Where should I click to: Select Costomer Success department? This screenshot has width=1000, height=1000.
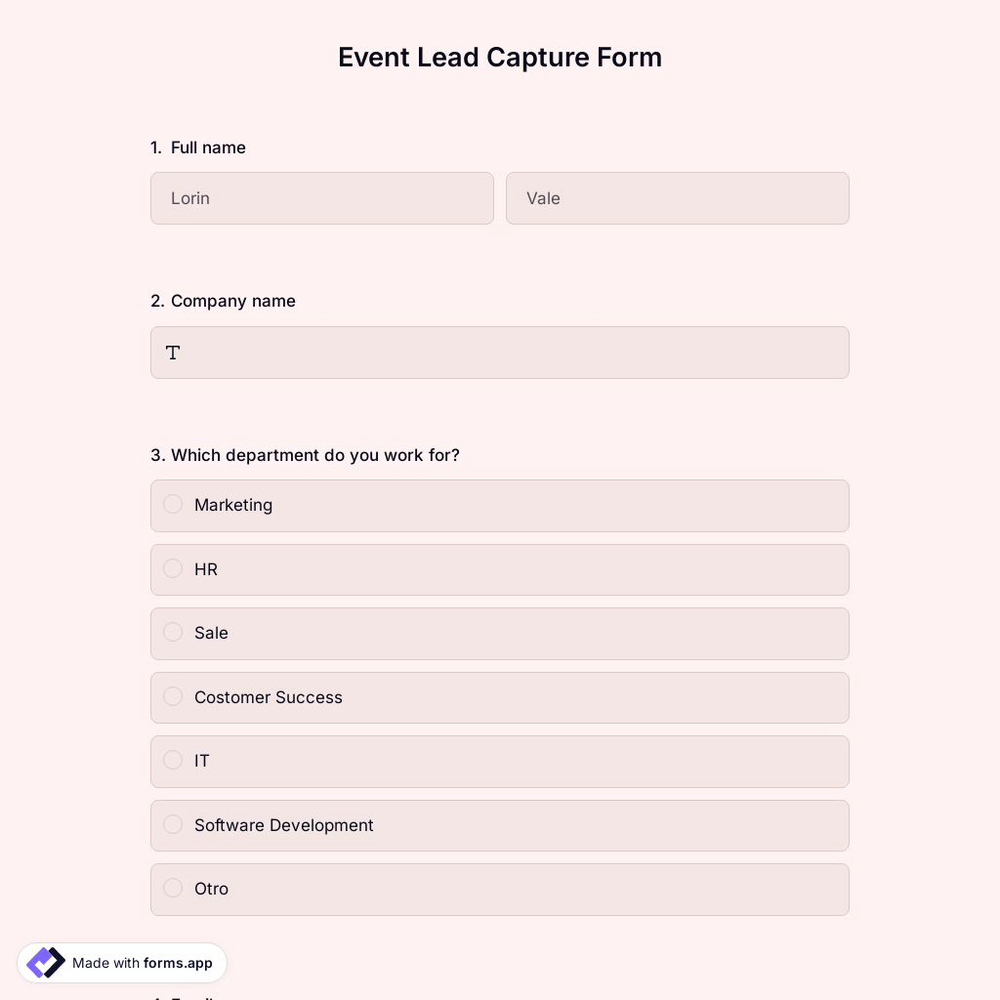pyautogui.click(x=172, y=696)
